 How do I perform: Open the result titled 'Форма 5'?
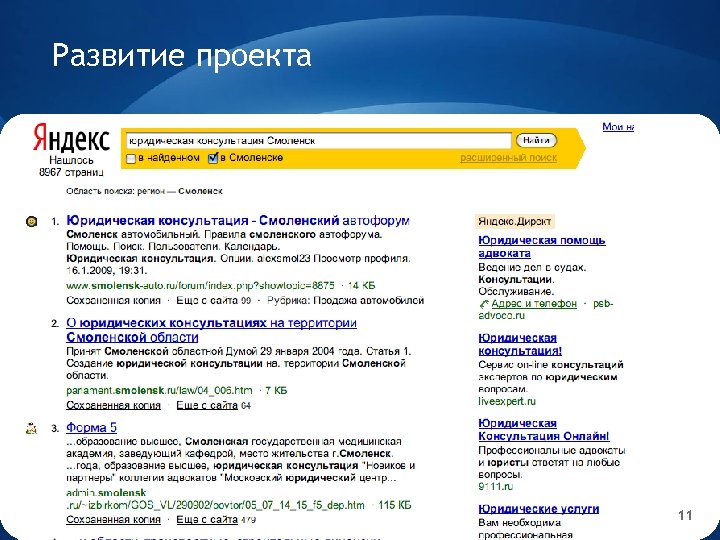pos(91,428)
